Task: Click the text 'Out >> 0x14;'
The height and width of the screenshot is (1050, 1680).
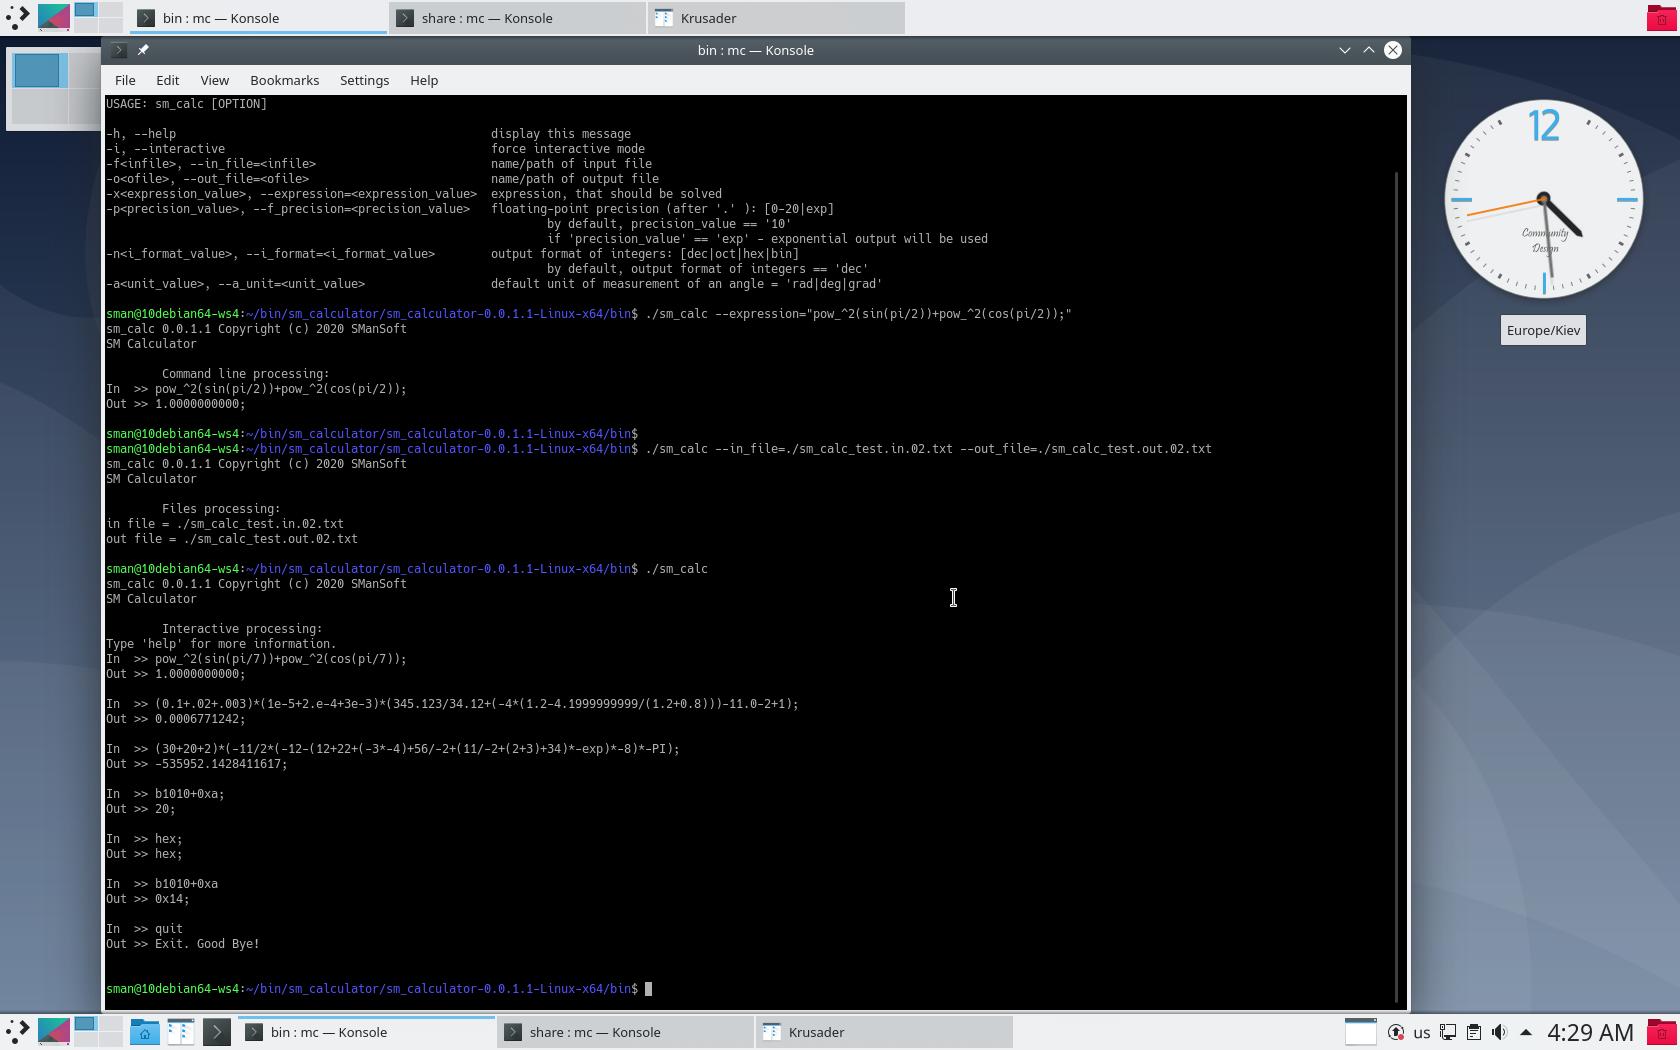Action: pyautogui.click(x=148, y=899)
